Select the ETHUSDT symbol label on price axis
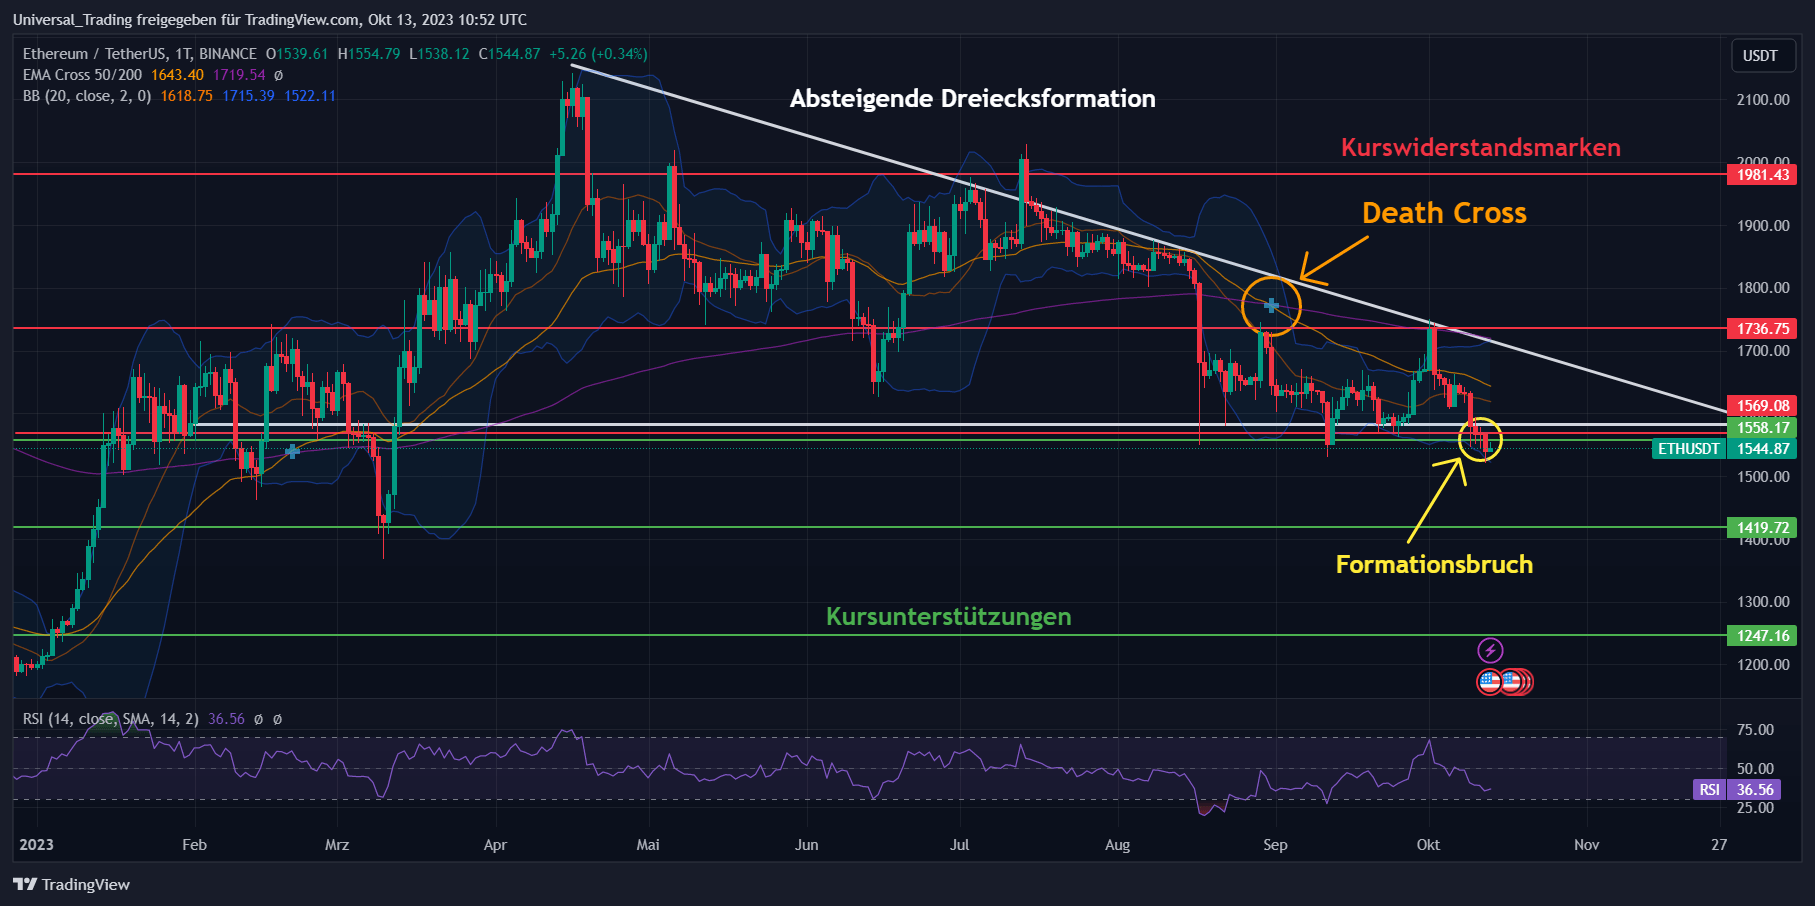 (x=1688, y=449)
